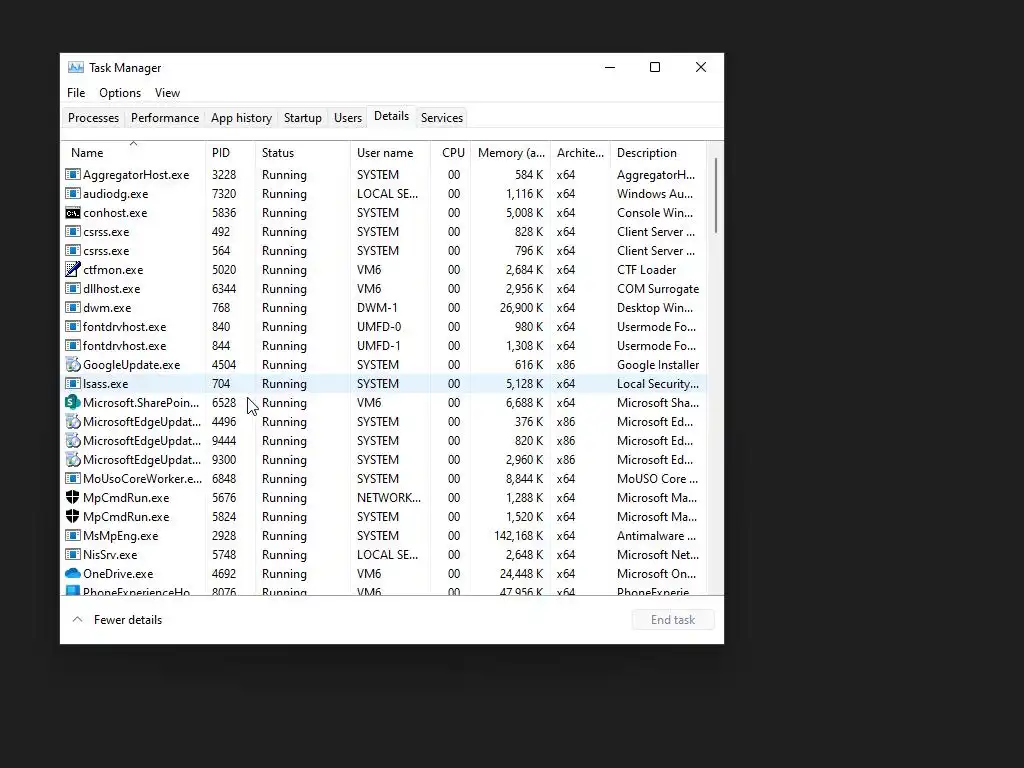
Task: Click the GoogleUpdate.exe installer icon
Action: tap(72, 364)
